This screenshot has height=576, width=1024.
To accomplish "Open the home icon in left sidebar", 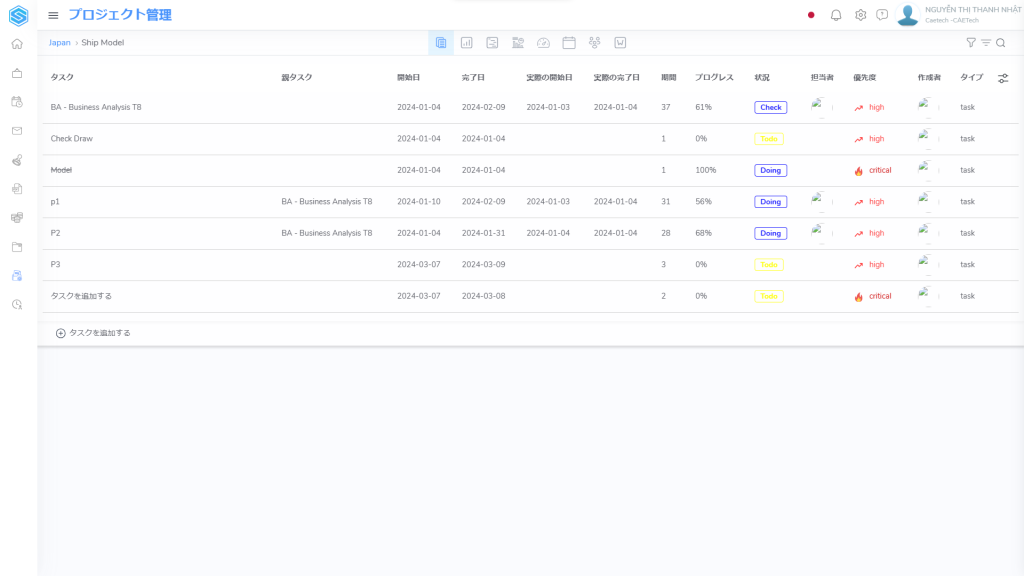I will (x=17, y=44).
